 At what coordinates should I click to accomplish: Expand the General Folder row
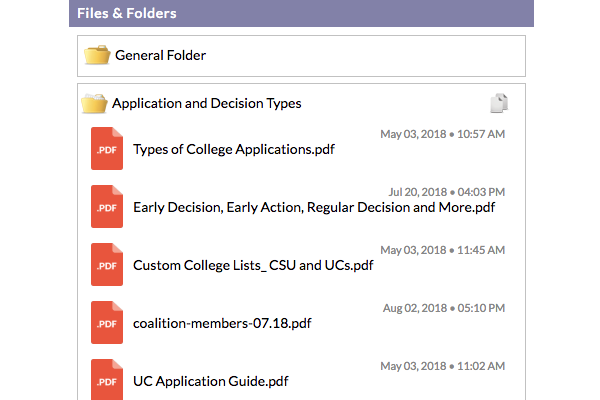pyautogui.click(x=302, y=56)
